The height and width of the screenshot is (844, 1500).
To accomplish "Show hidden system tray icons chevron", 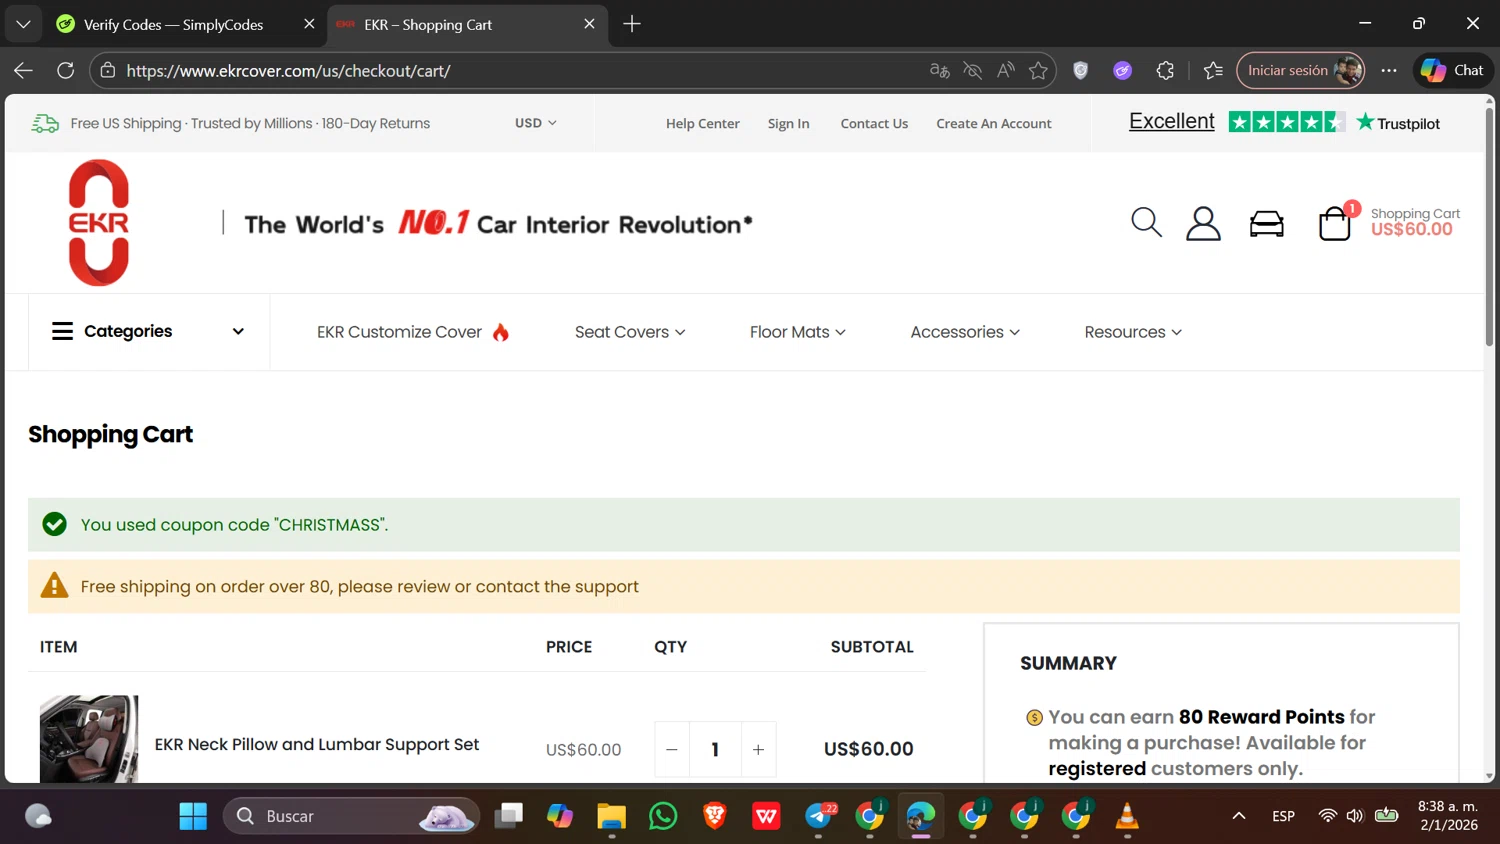I will click(x=1238, y=816).
